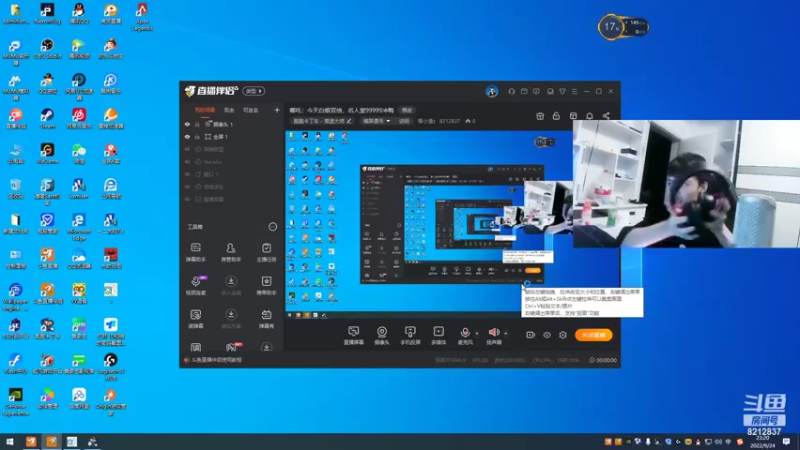Viewport: 800px width, 450px height.
Task: Open WeGame desktop shortcut
Action: point(47,153)
